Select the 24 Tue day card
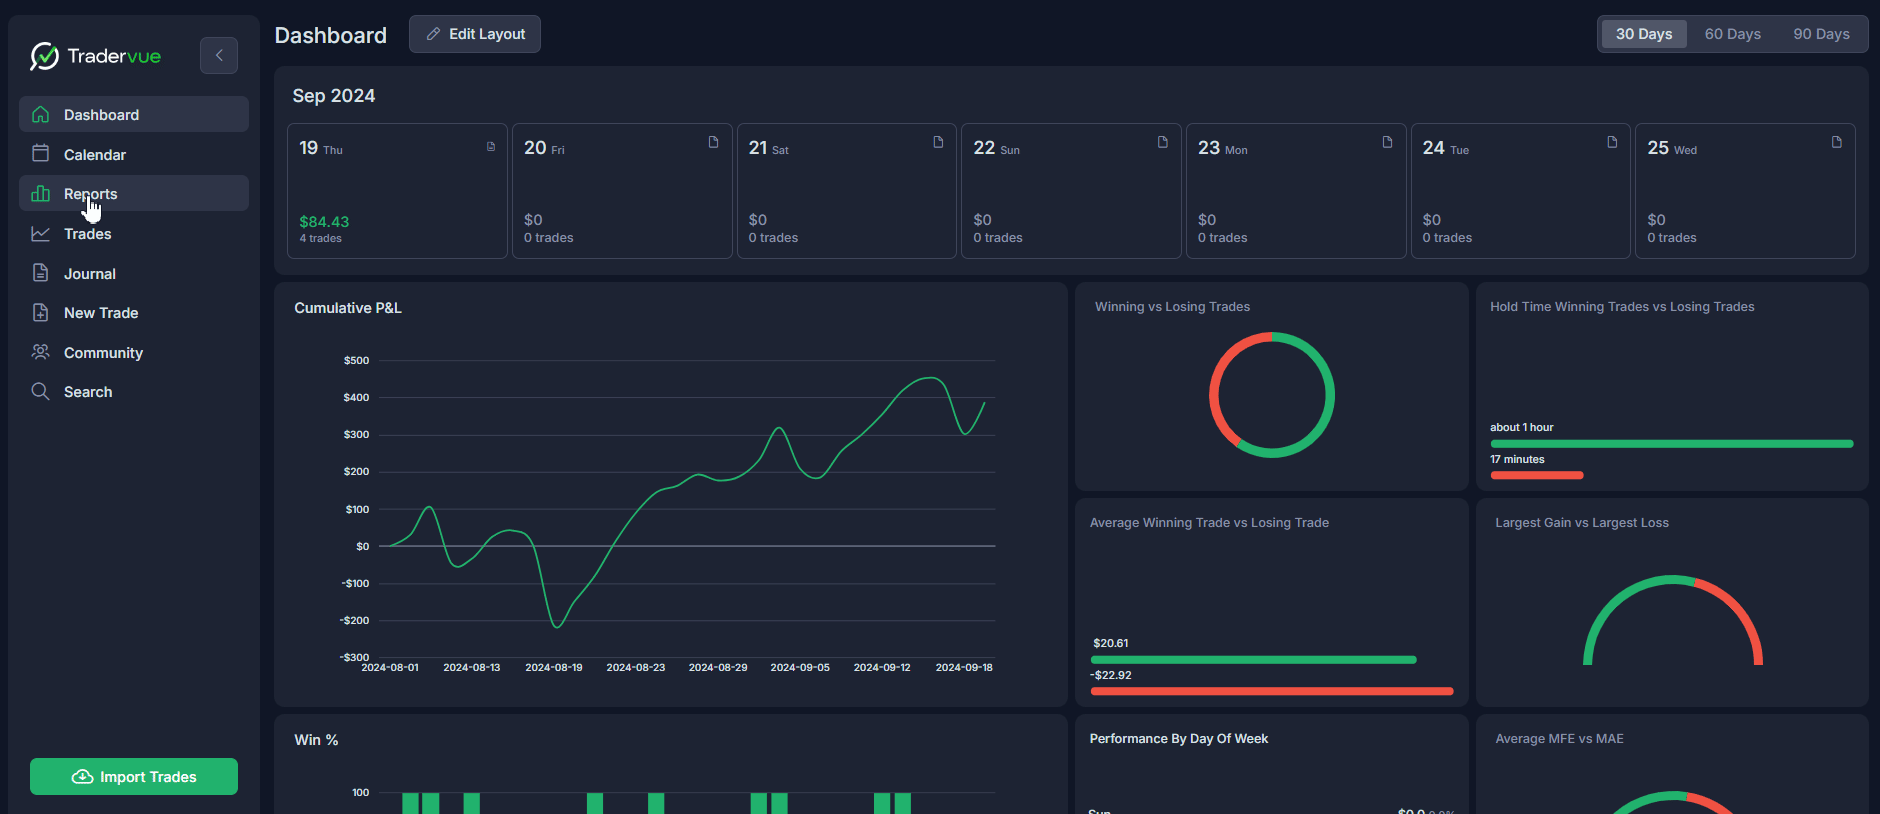The width and height of the screenshot is (1880, 814). coord(1521,191)
